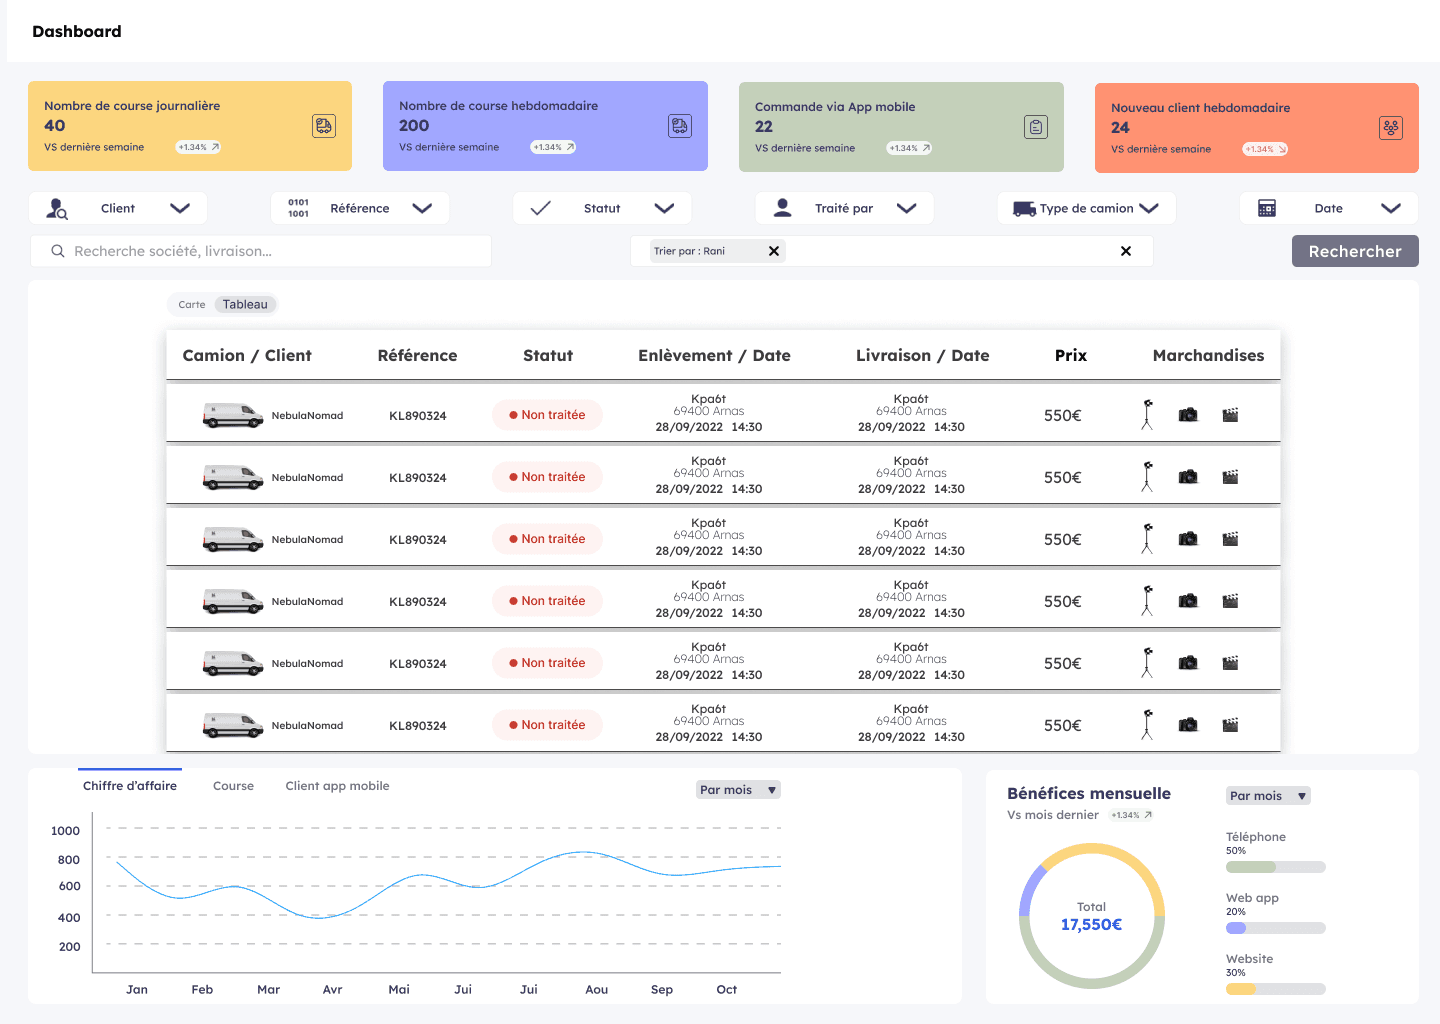Viewport: 1440px width, 1024px height.
Task: Click the Téléphone progress bar
Action: coord(1276,867)
